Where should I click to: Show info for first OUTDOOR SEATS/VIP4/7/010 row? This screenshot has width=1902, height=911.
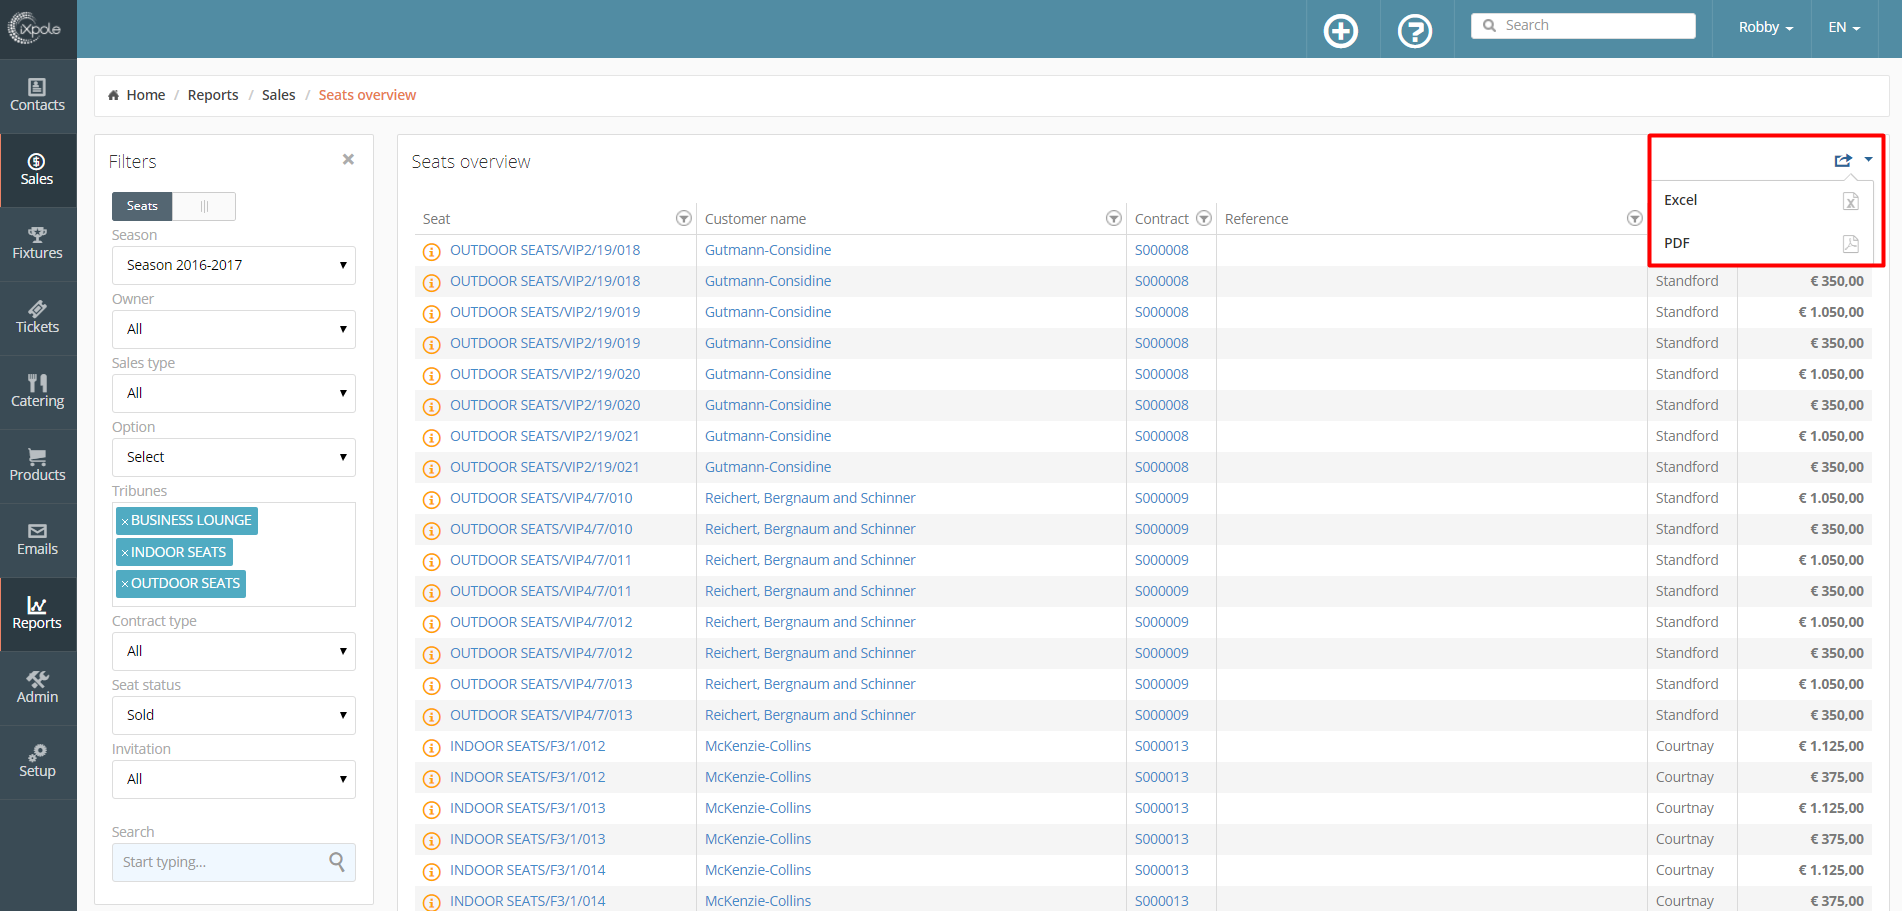pyautogui.click(x=432, y=500)
